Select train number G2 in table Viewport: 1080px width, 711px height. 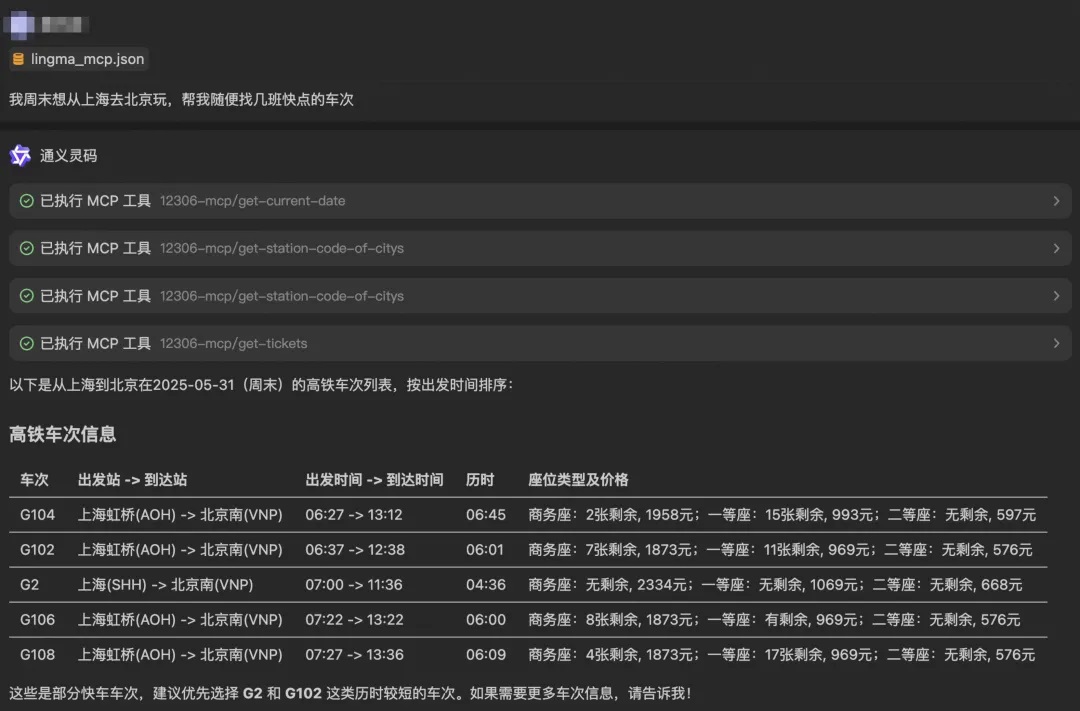(x=30, y=585)
